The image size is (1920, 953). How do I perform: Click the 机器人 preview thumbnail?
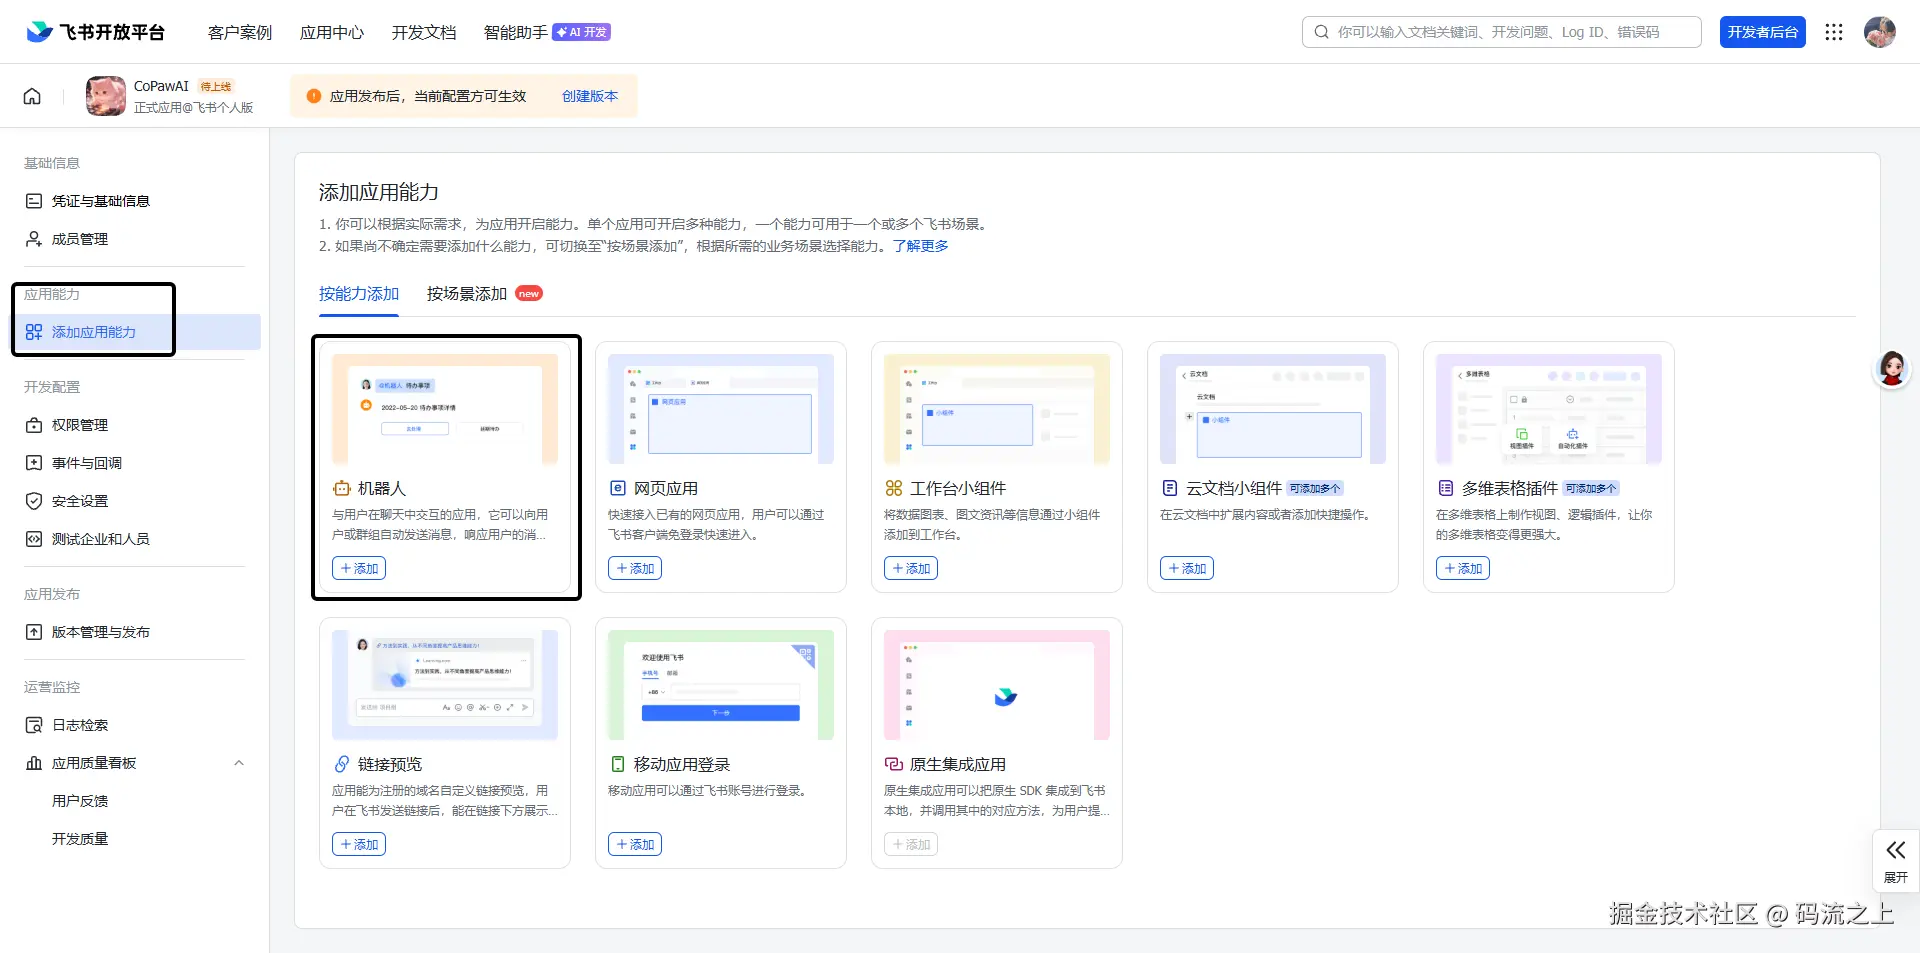(445, 409)
